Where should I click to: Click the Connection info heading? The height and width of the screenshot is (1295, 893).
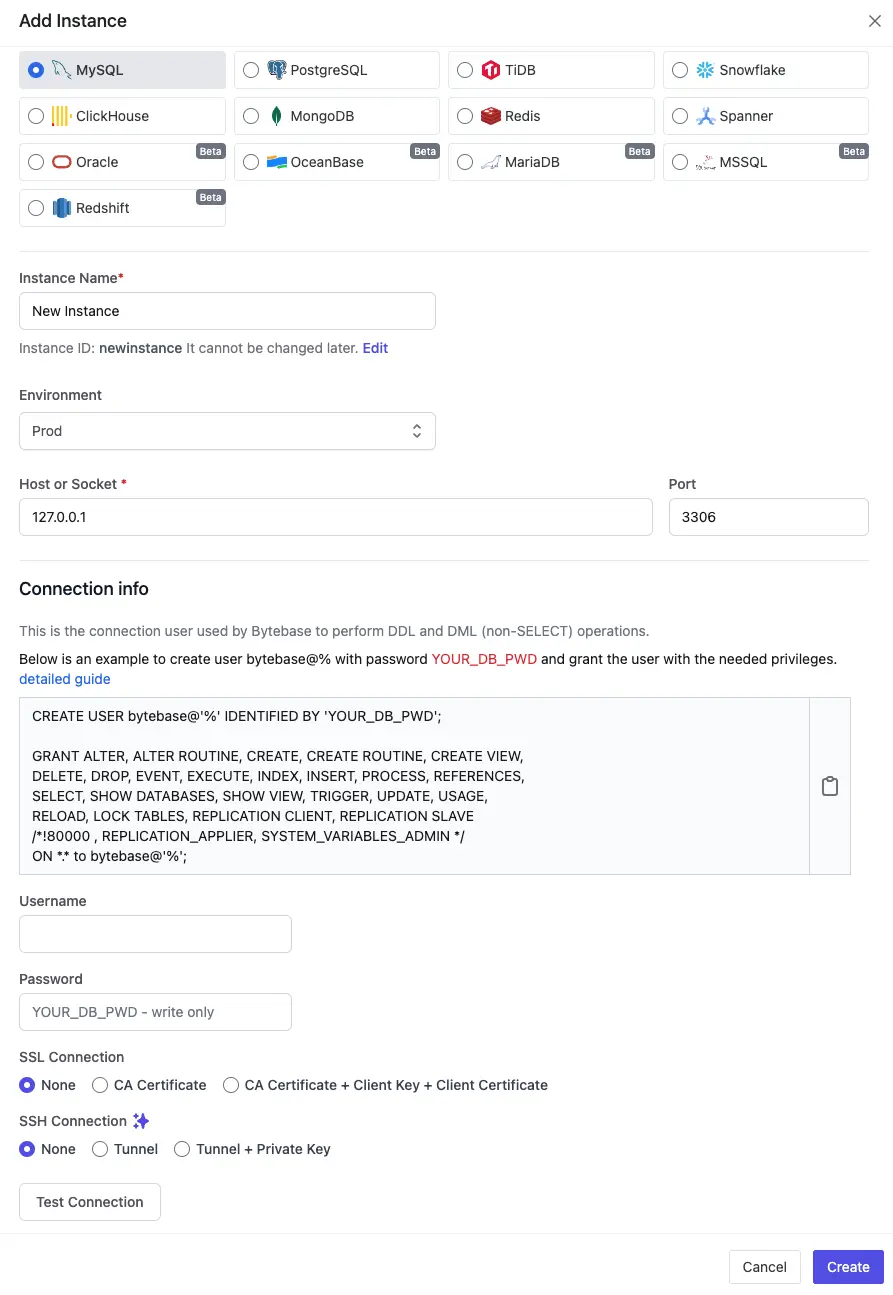[x=84, y=589]
